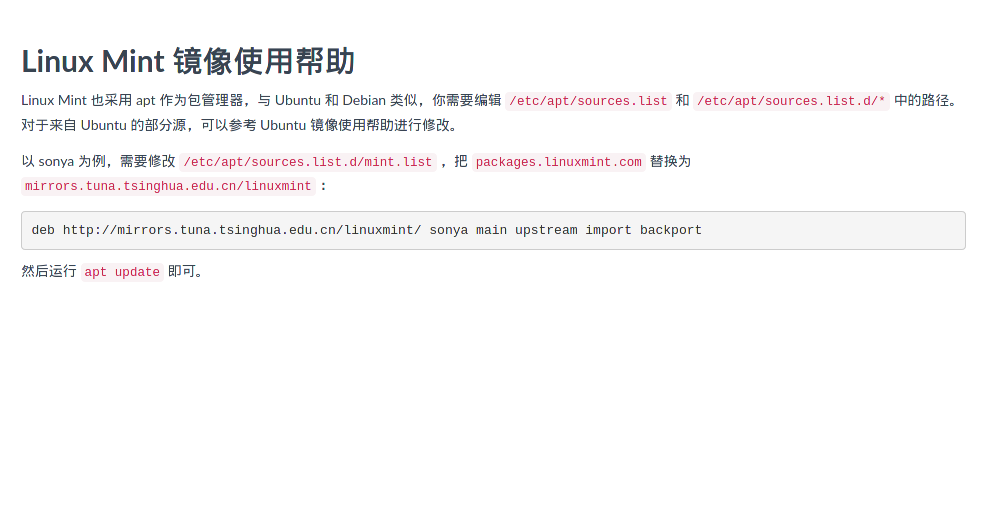Viewport: 1000px width, 509px height.
Task: Click the /etc/apt/sources.list.d/* inline code
Action: click(790, 101)
